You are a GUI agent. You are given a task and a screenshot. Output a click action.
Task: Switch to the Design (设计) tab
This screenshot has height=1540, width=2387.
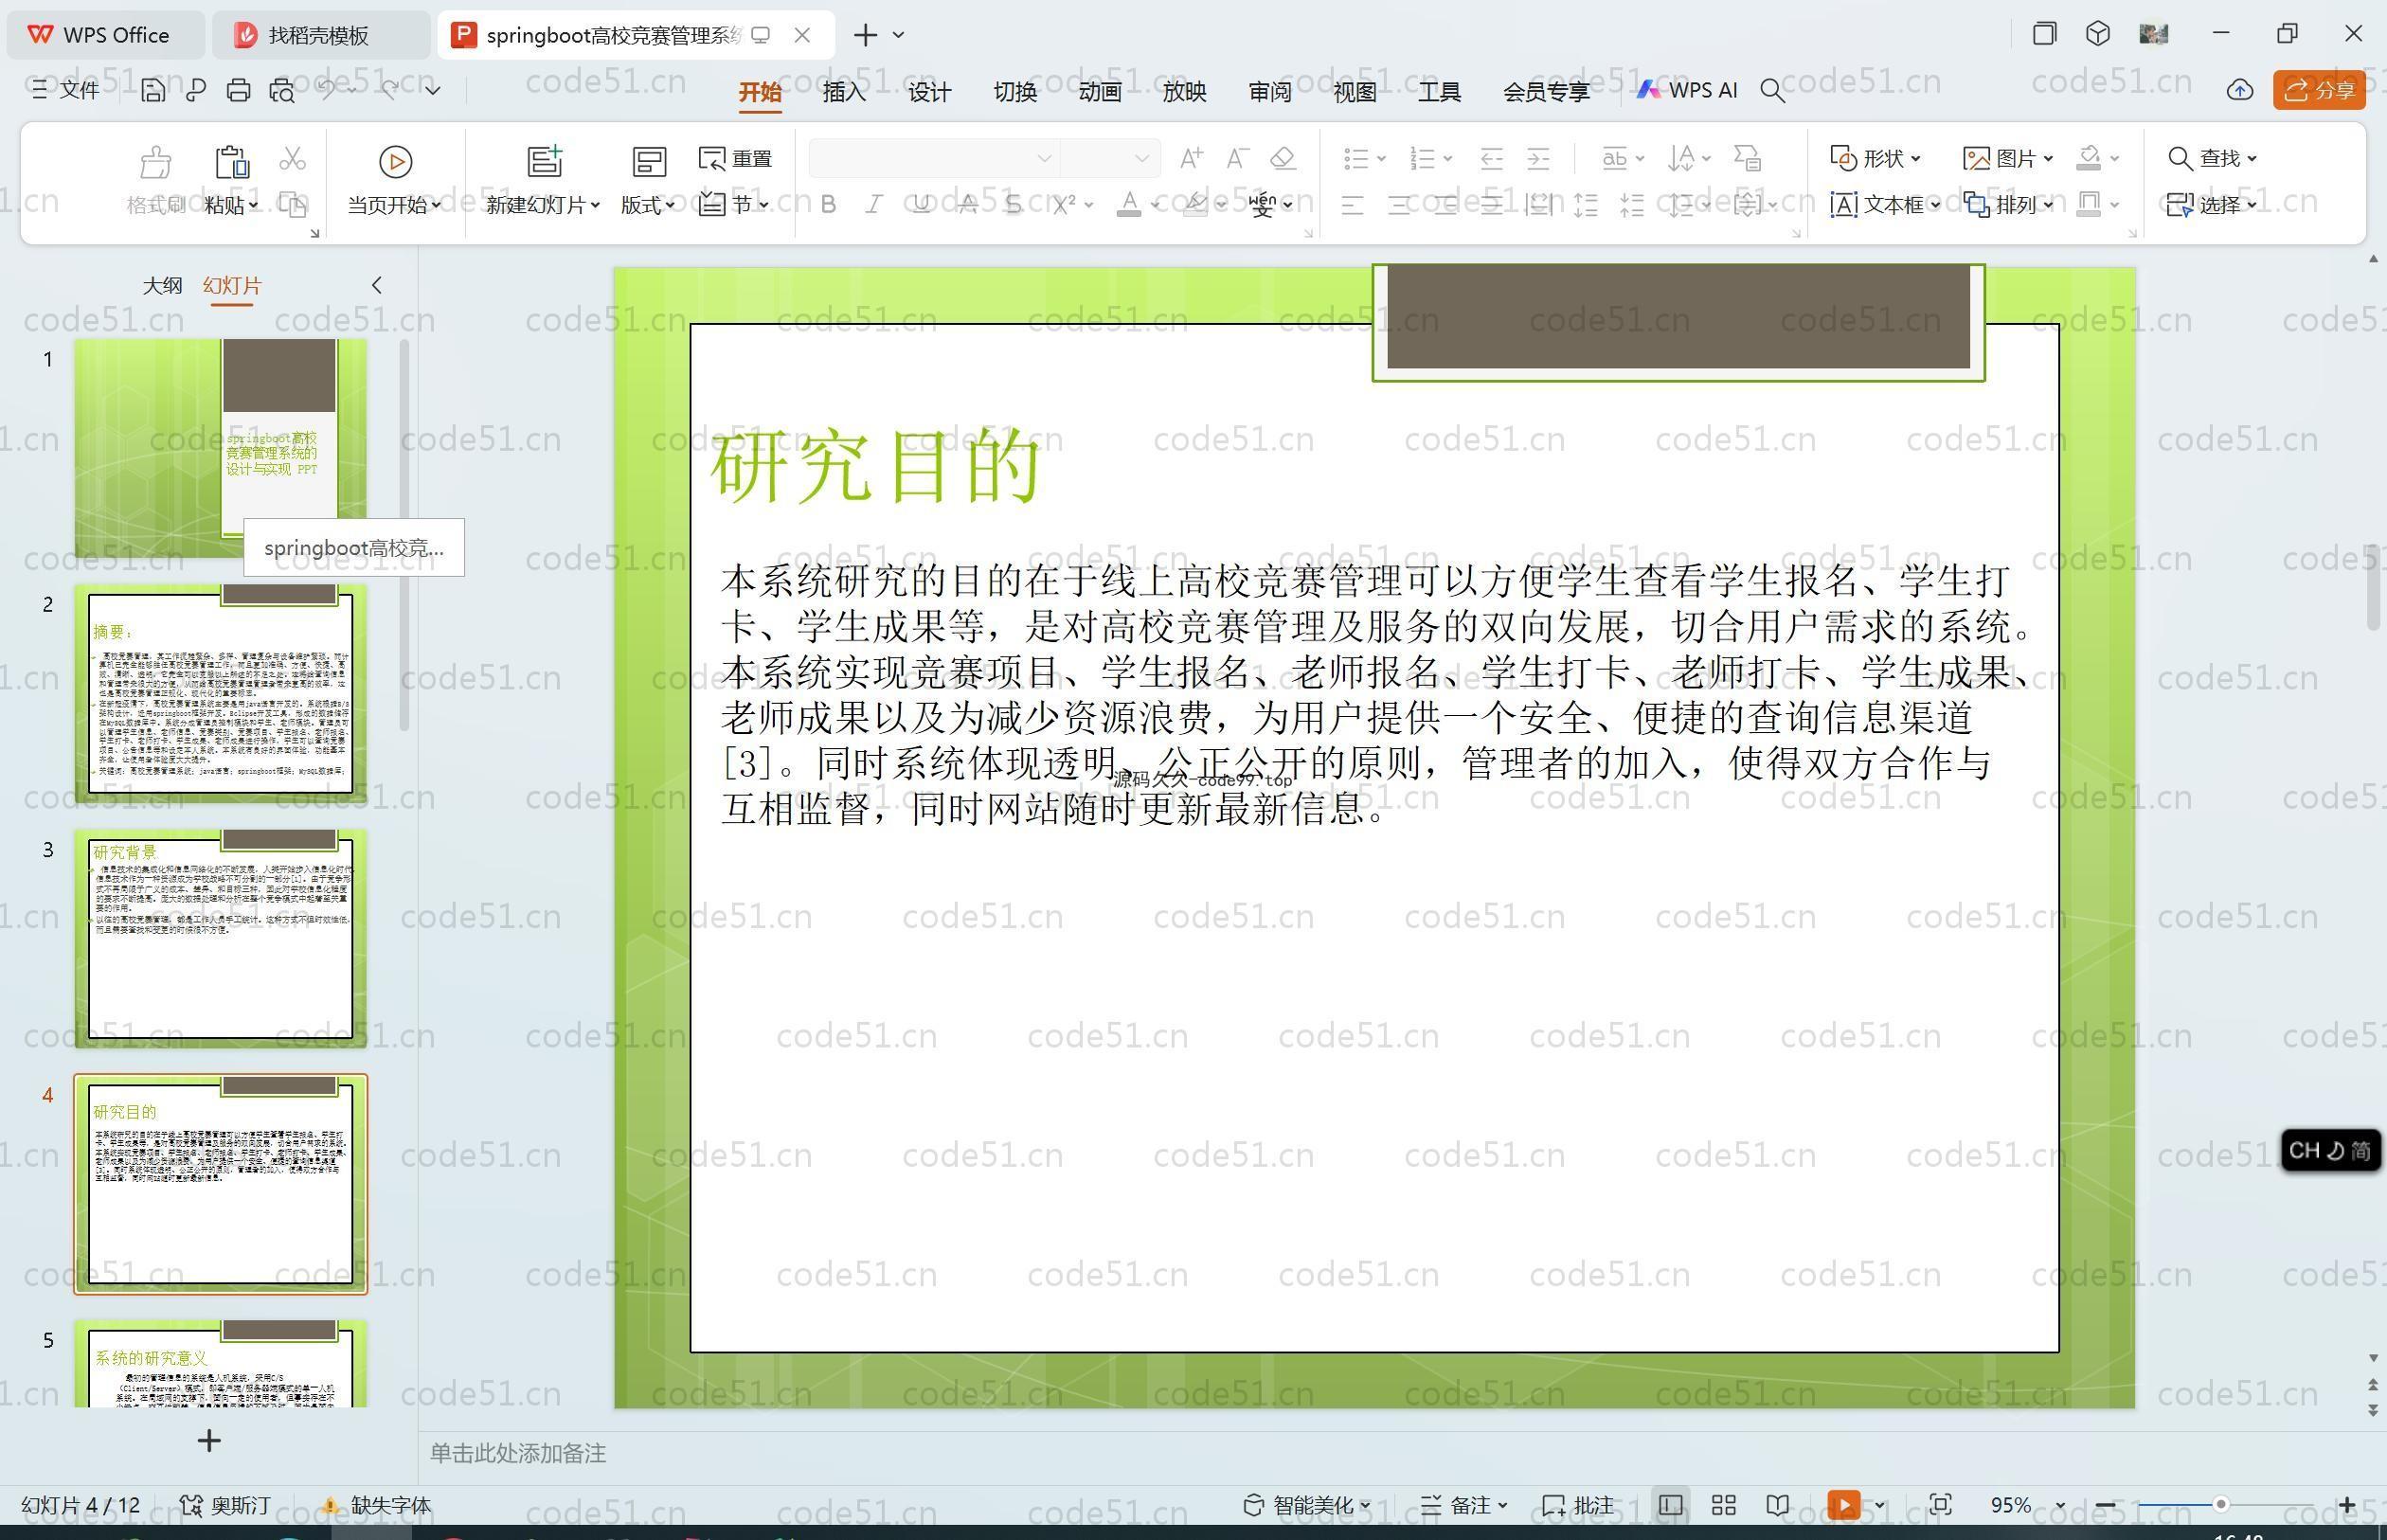point(929,91)
